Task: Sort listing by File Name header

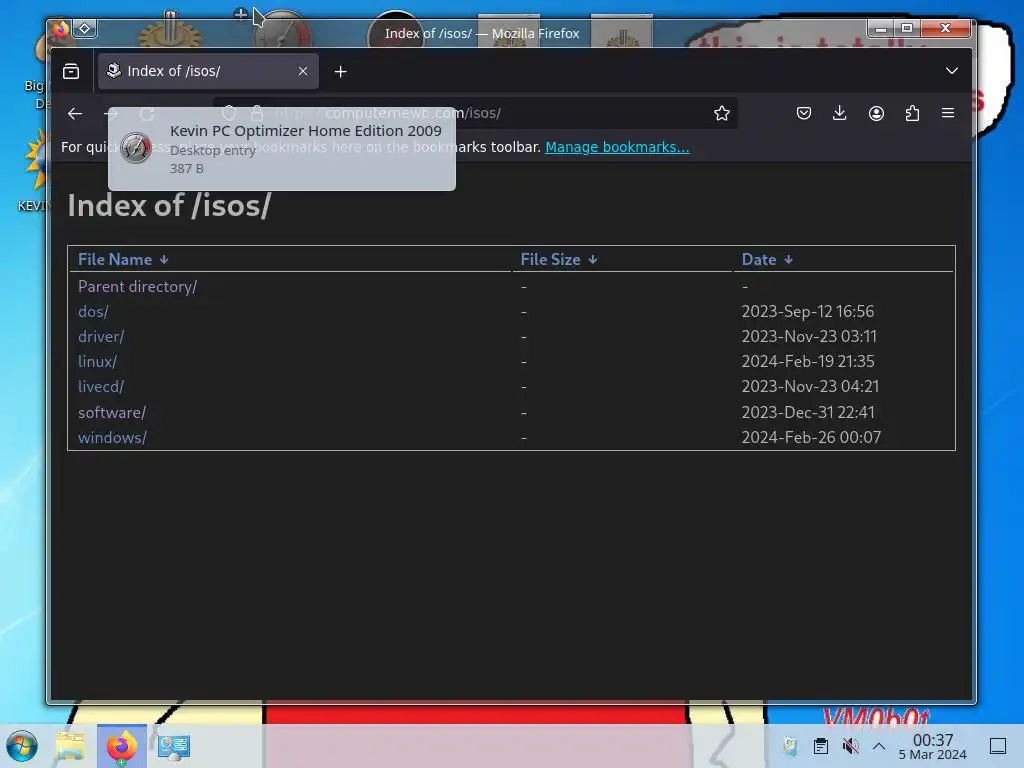Action: (115, 259)
